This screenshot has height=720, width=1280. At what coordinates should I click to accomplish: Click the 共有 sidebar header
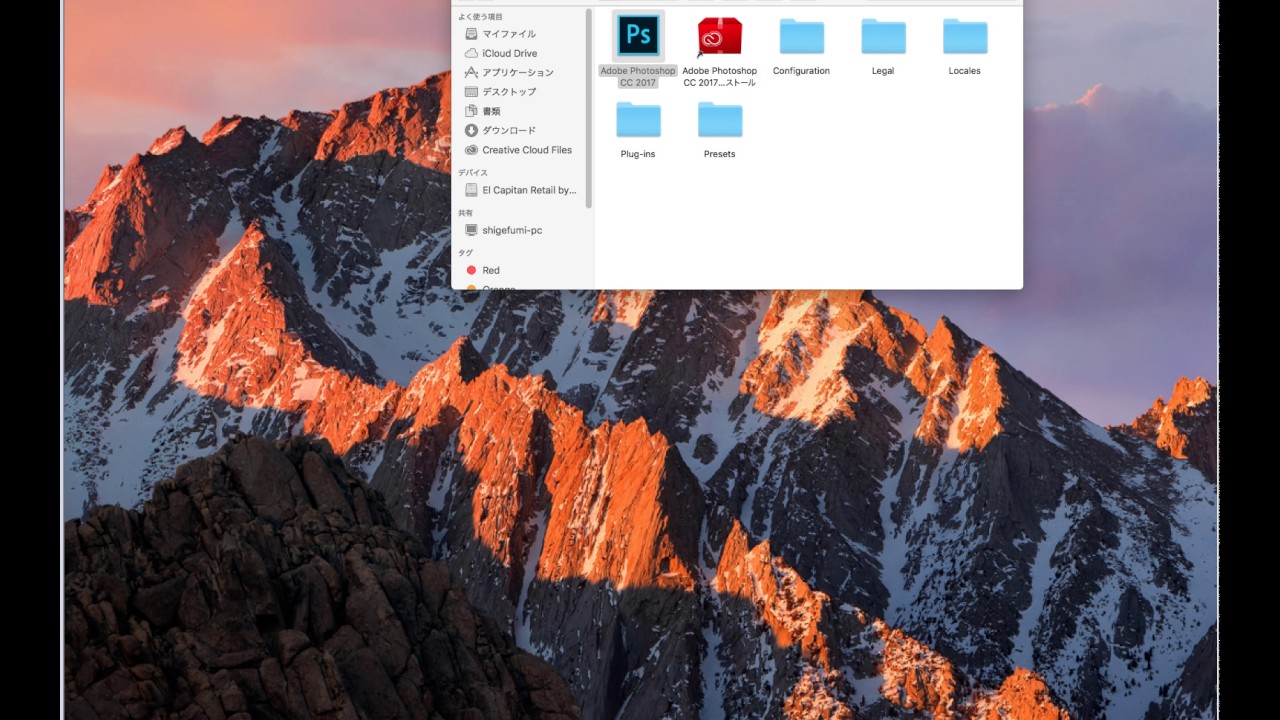tap(466, 213)
